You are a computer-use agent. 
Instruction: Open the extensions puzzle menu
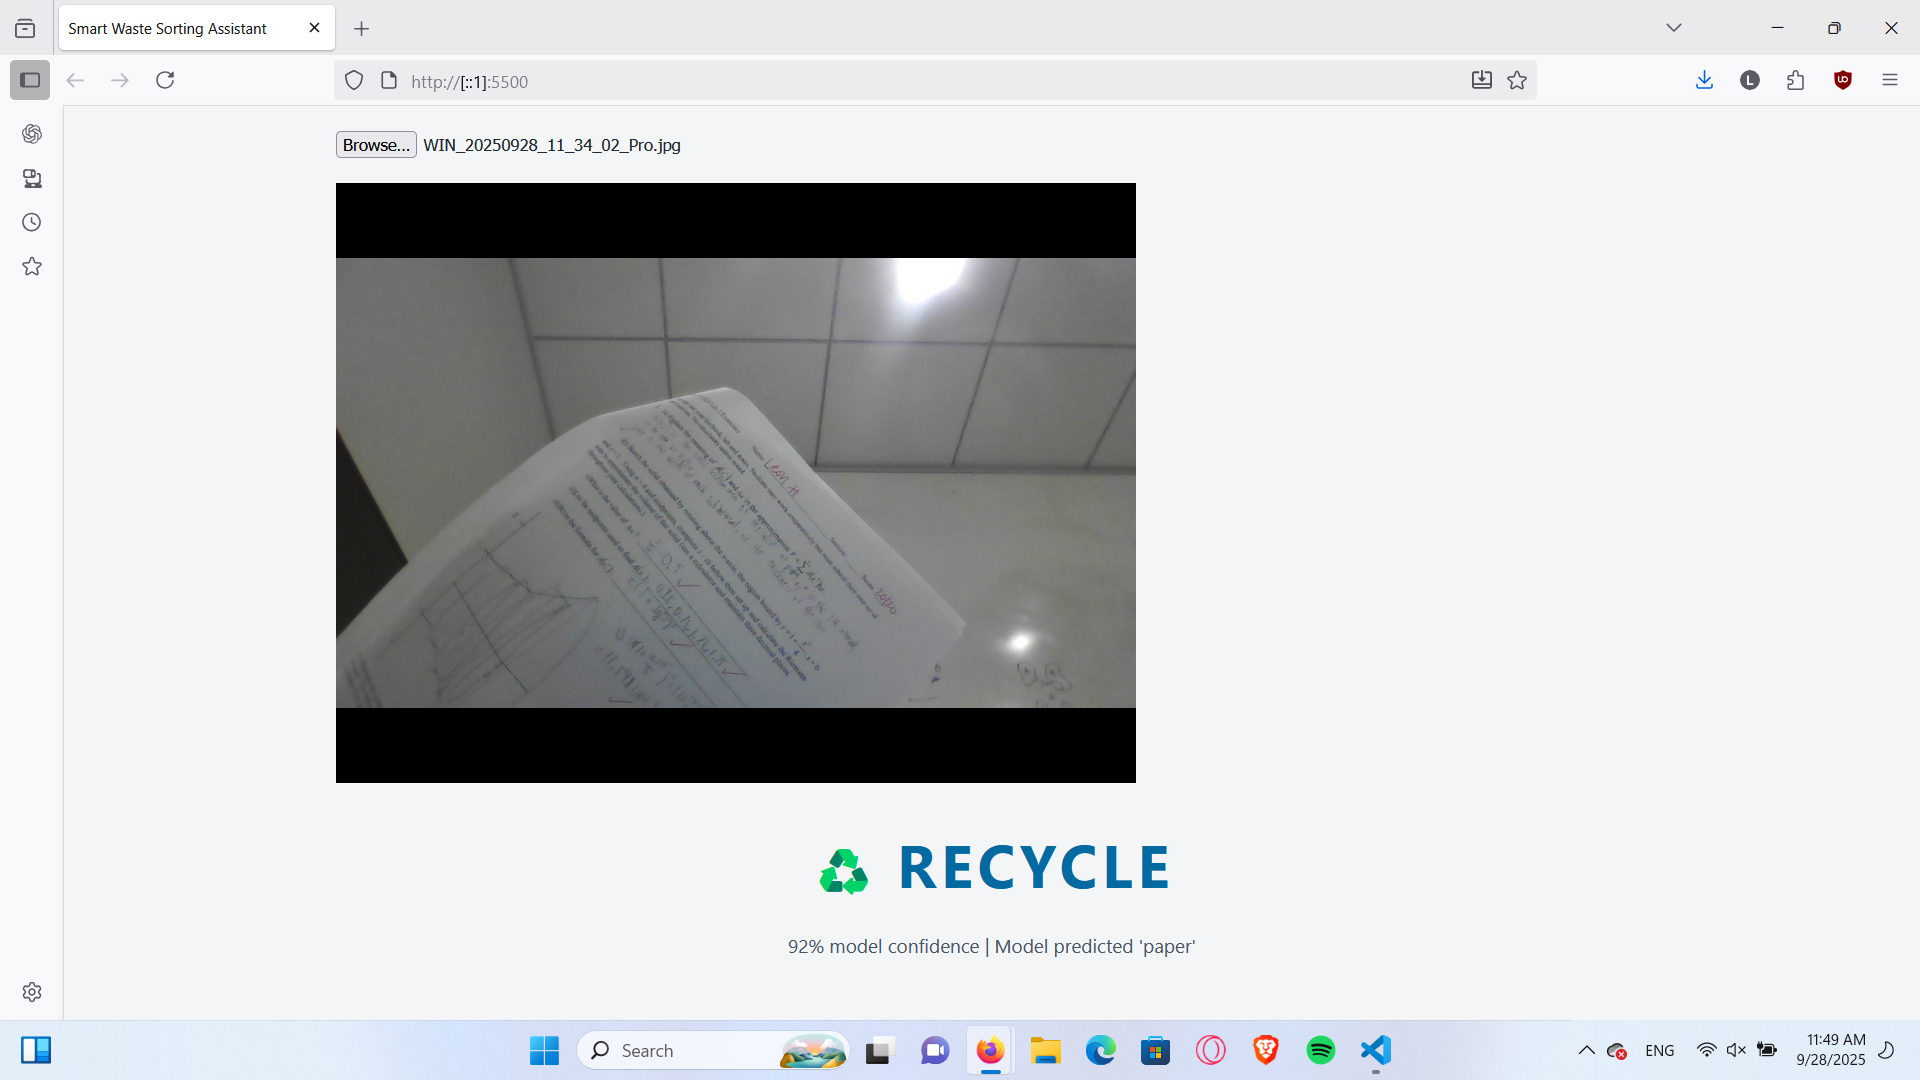click(1796, 80)
